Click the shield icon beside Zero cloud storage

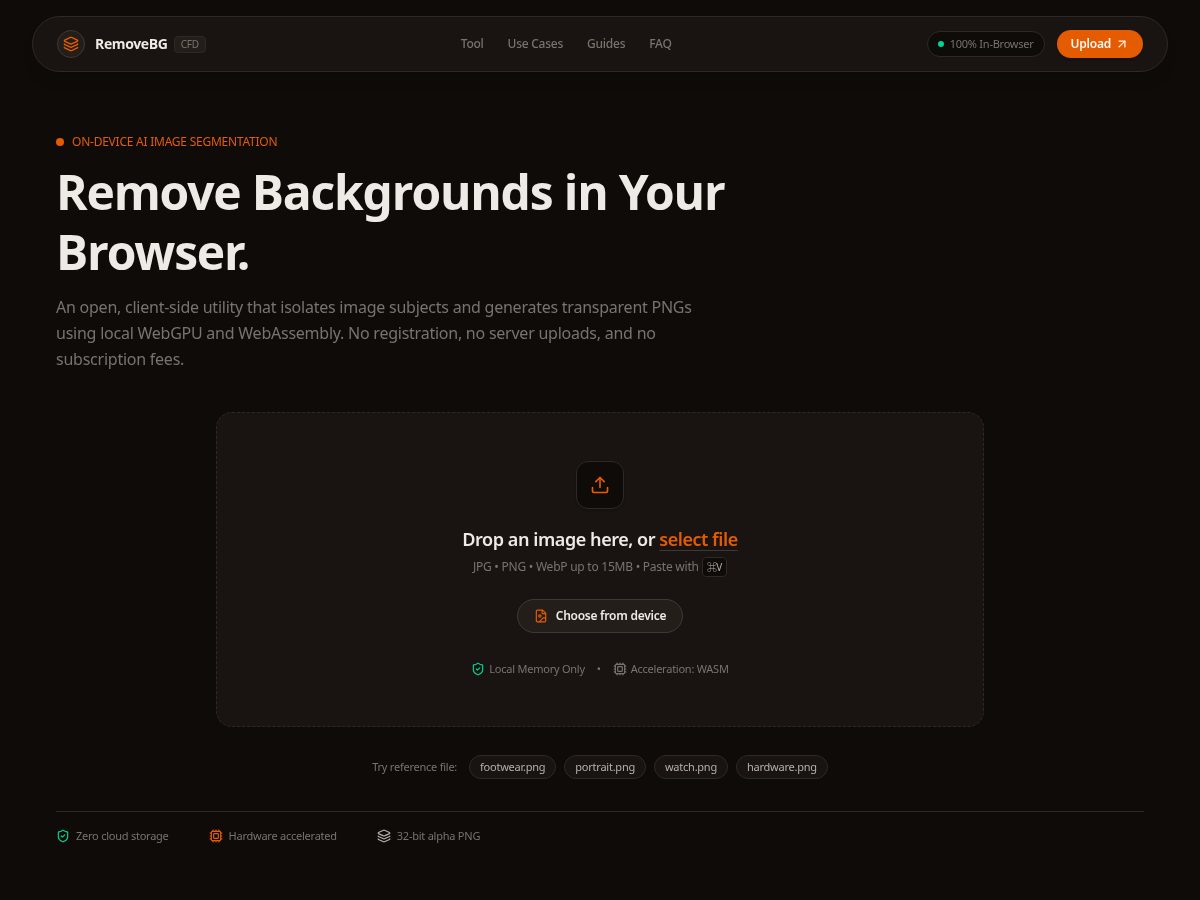(x=63, y=836)
